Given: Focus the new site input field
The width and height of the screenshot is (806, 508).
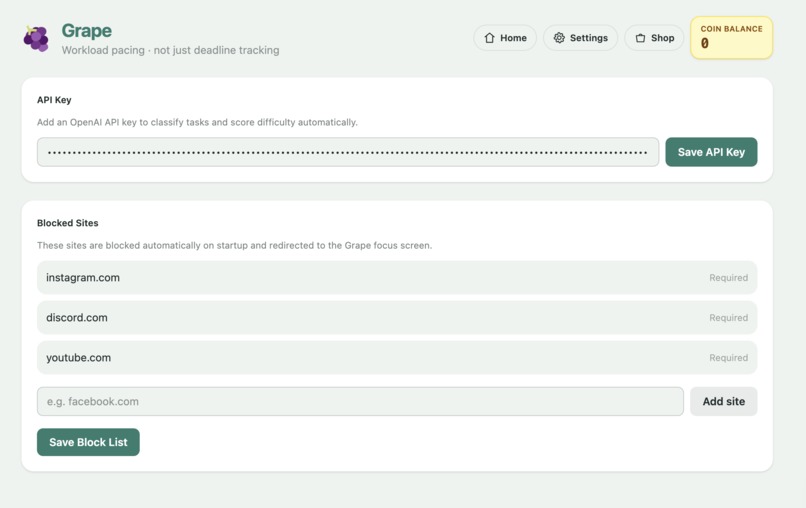Looking at the screenshot, I should coord(360,402).
